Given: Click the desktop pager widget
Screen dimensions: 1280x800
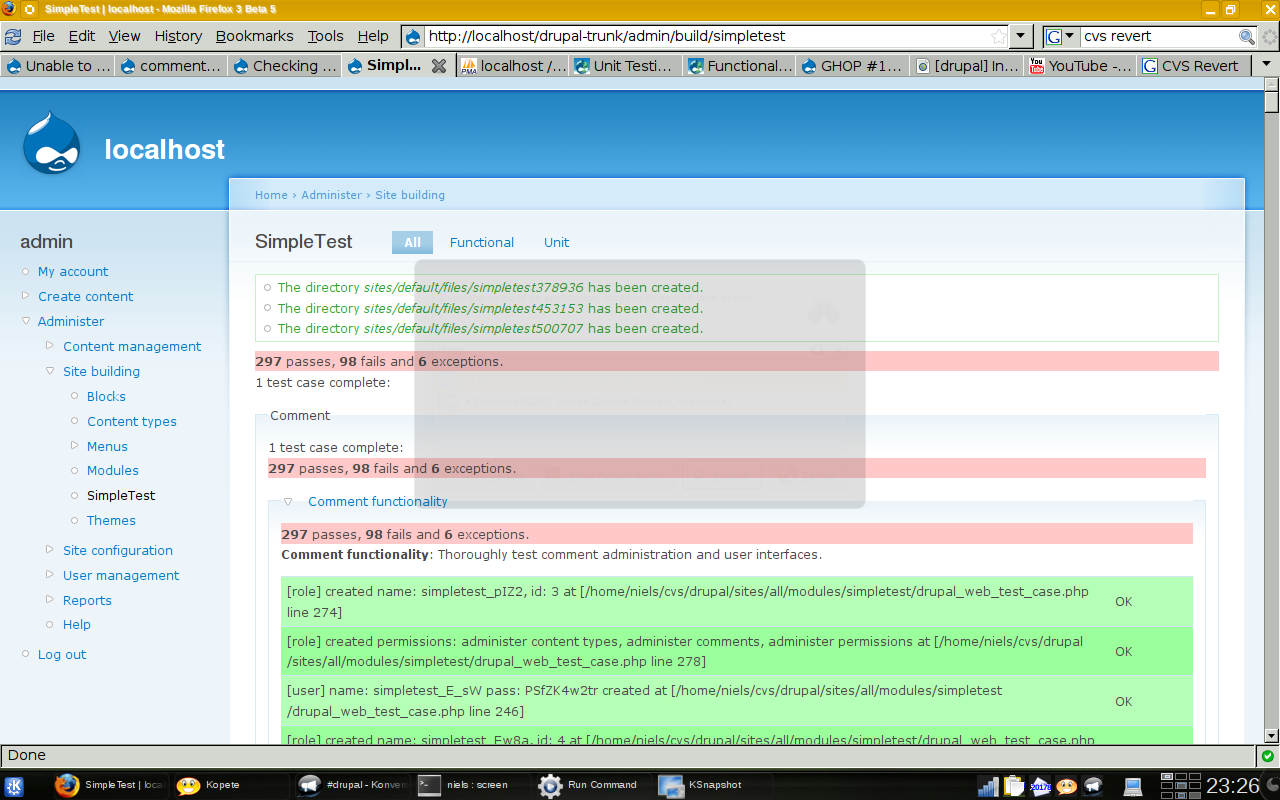Looking at the screenshot, I should pos(1180,785).
